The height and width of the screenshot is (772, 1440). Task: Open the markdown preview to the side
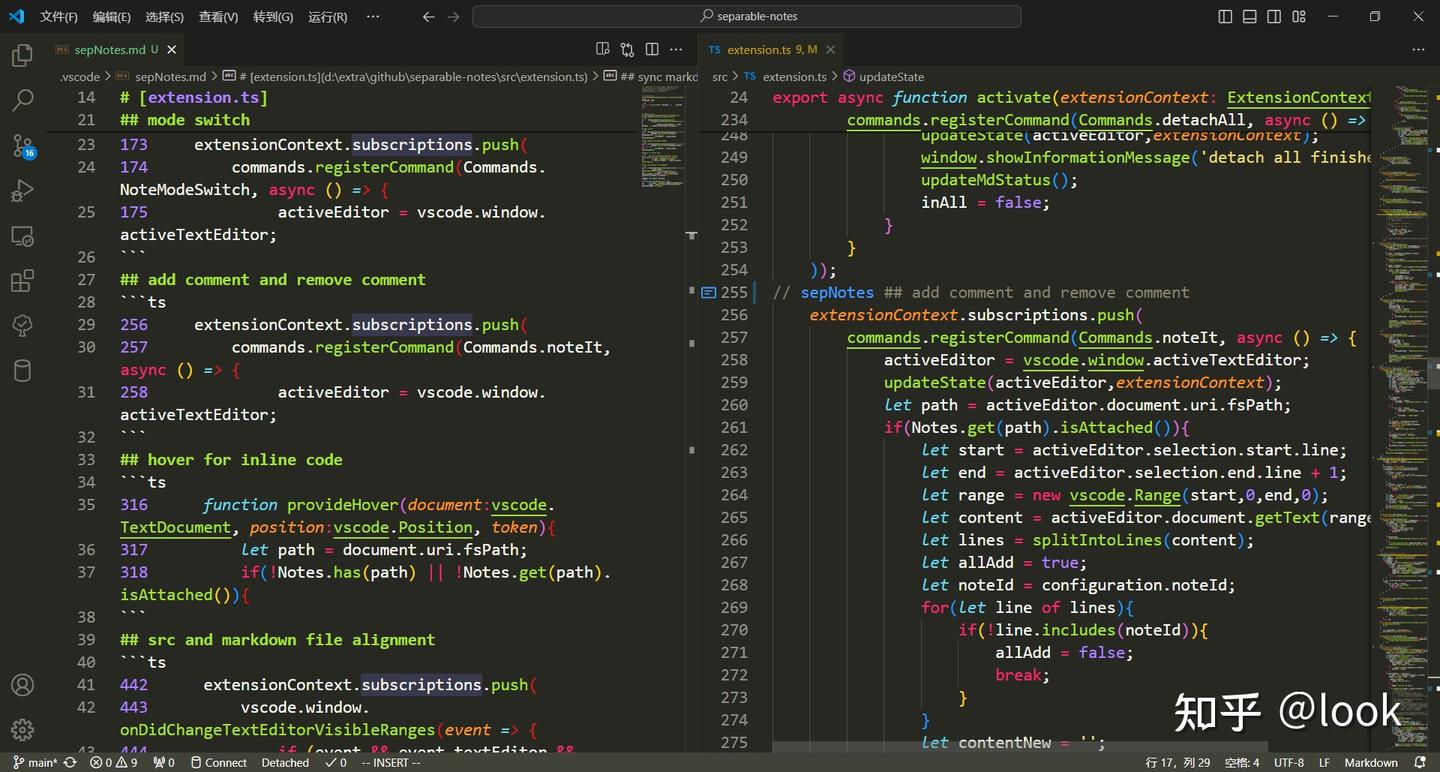603,49
